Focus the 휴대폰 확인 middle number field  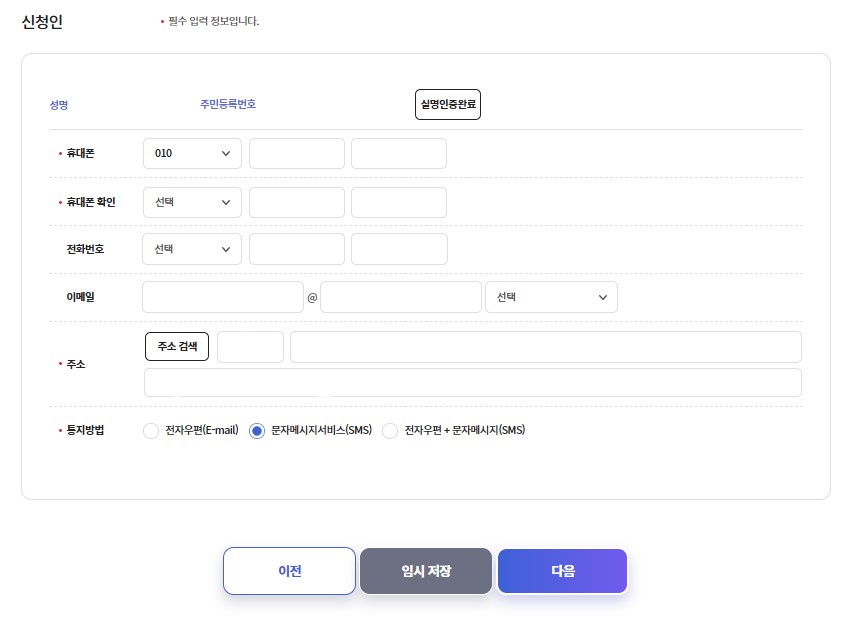tap(297, 202)
